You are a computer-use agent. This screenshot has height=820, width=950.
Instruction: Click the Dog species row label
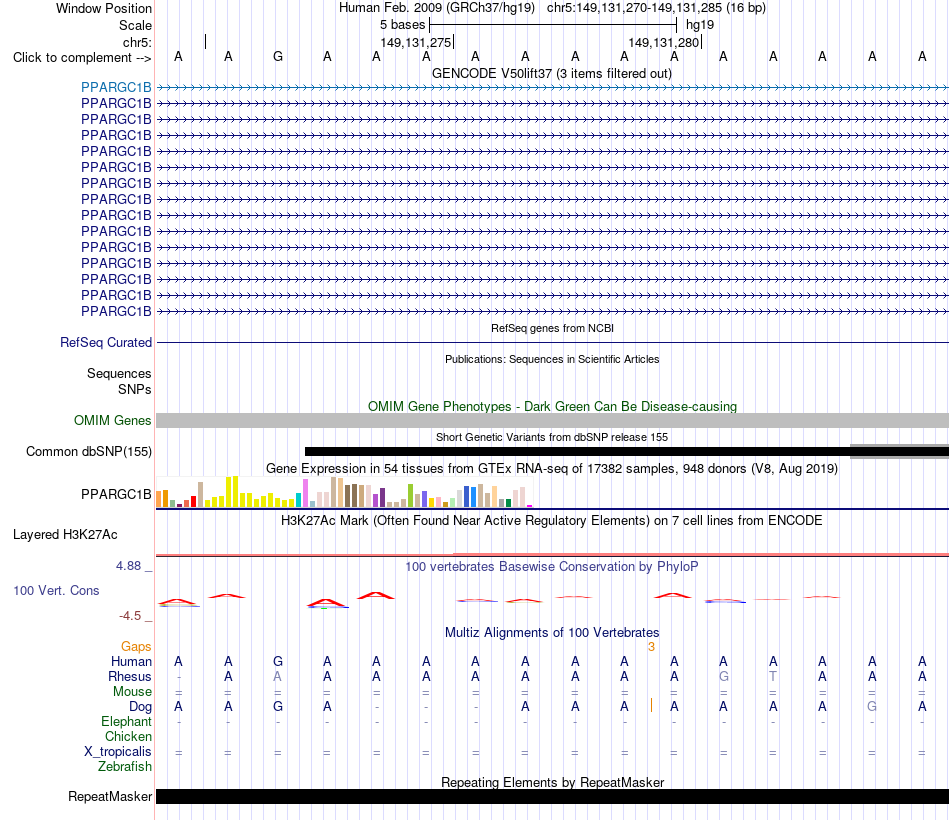141,707
